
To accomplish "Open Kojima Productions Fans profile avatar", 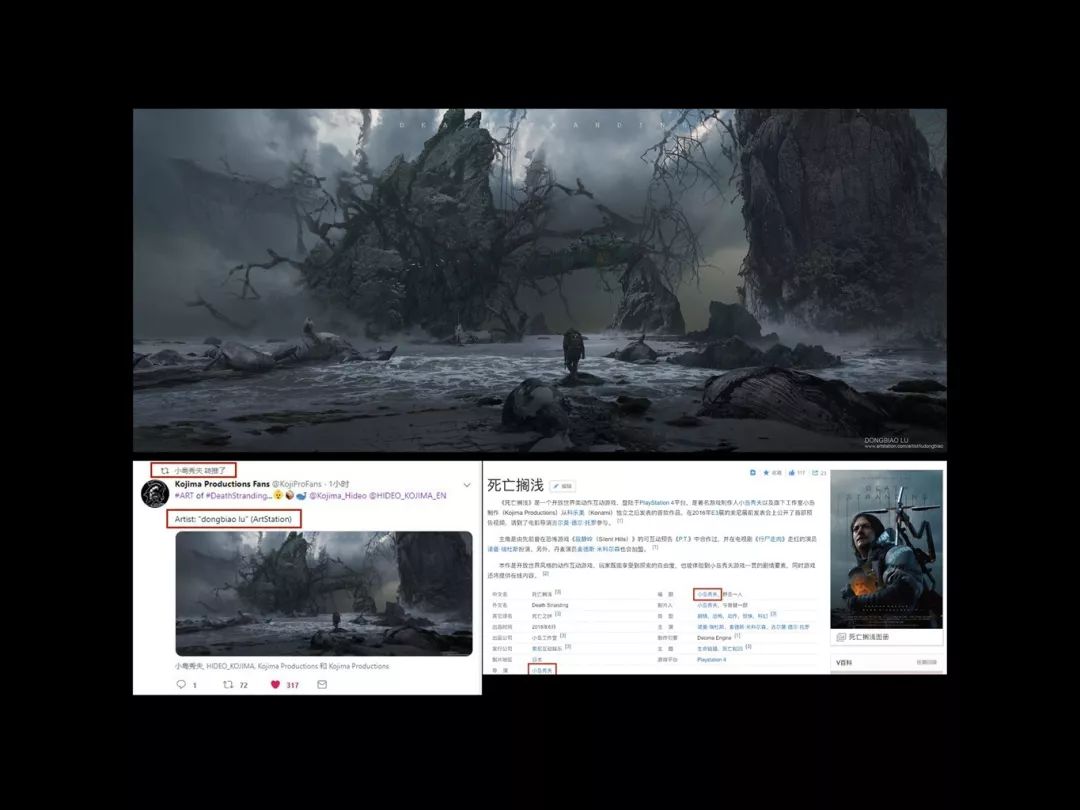I will click(155, 493).
